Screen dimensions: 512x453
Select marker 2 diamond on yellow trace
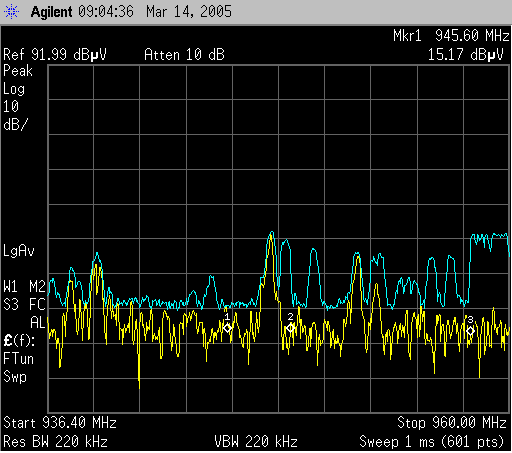[x=290, y=328]
